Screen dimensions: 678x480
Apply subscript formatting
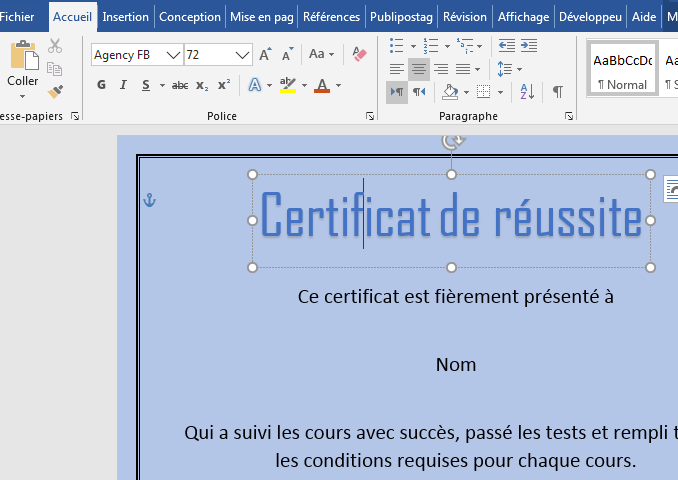(x=202, y=85)
